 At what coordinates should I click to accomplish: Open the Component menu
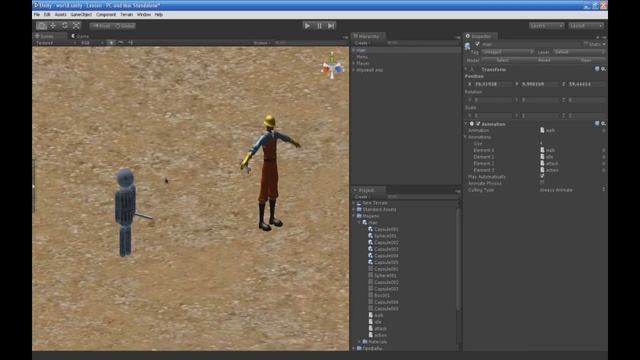[106, 14]
